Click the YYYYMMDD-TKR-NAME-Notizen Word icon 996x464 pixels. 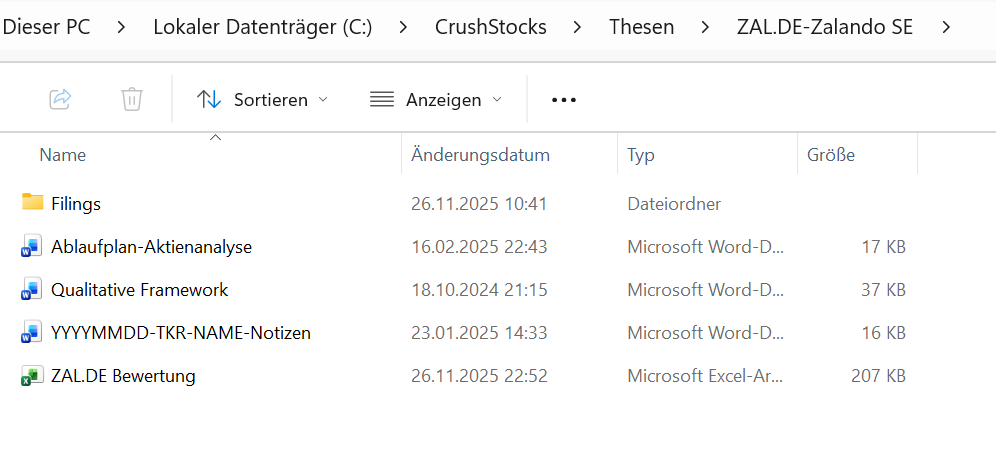(x=32, y=333)
